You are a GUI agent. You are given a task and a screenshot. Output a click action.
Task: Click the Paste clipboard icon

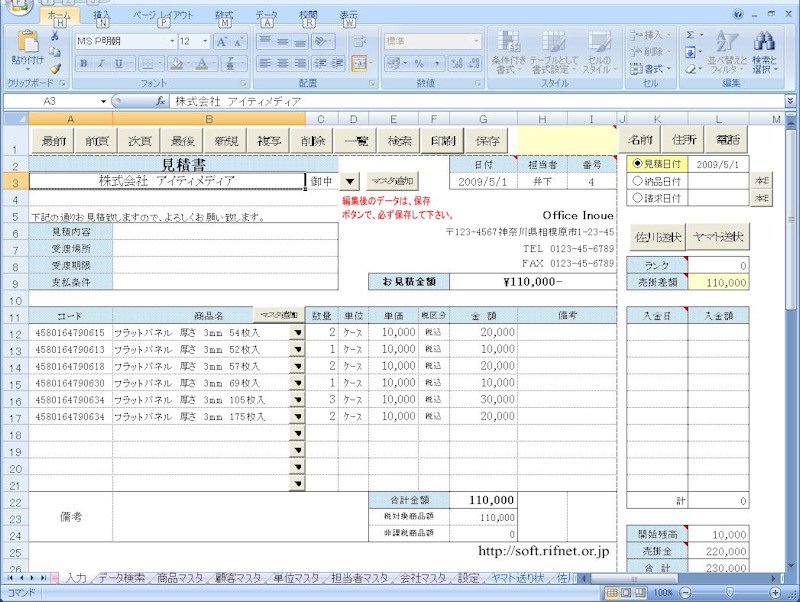point(28,42)
